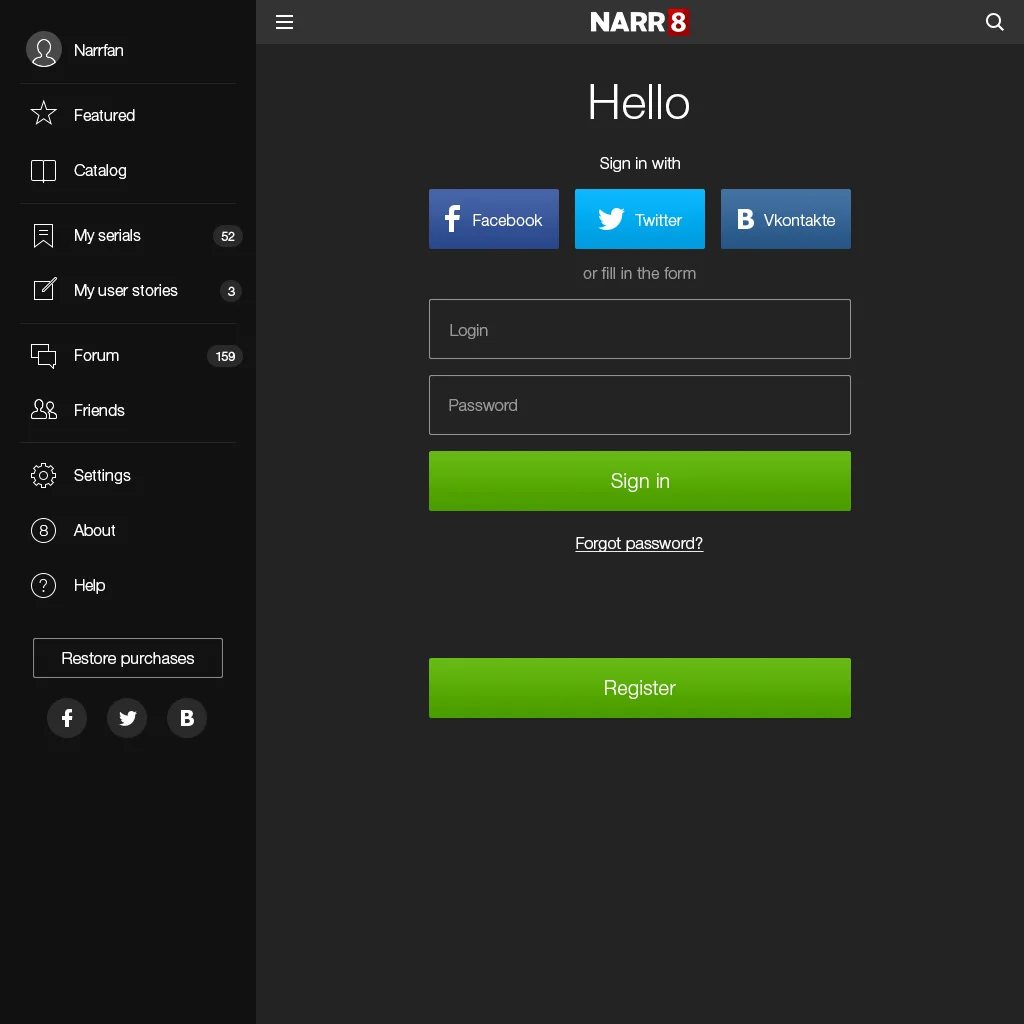Click the Settings gear icon
1024x1024 pixels.
click(x=44, y=475)
